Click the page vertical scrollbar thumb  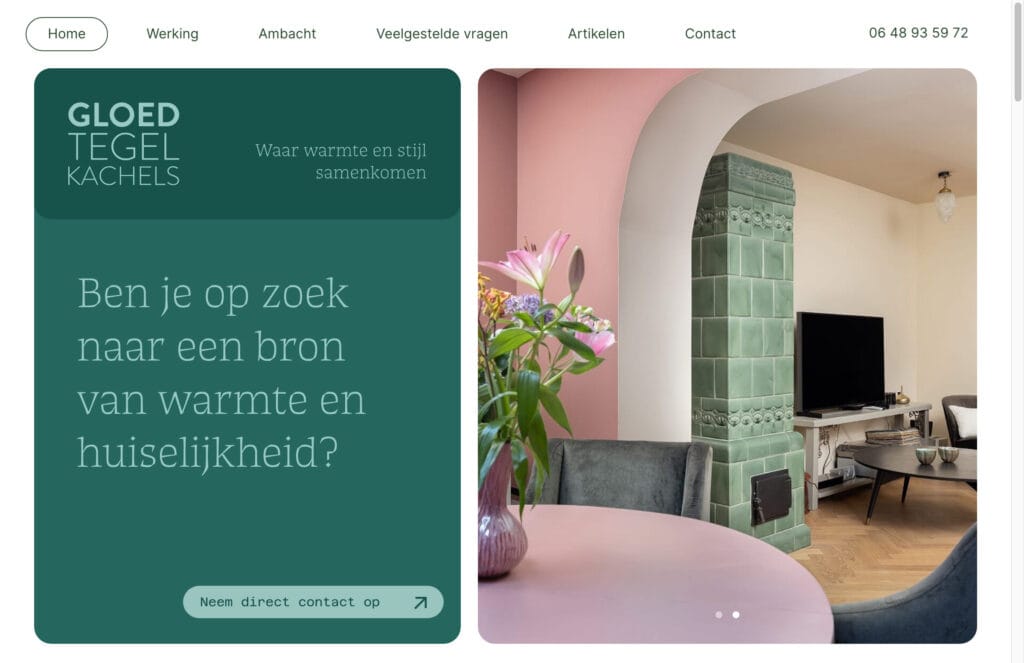[x=1017, y=51]
